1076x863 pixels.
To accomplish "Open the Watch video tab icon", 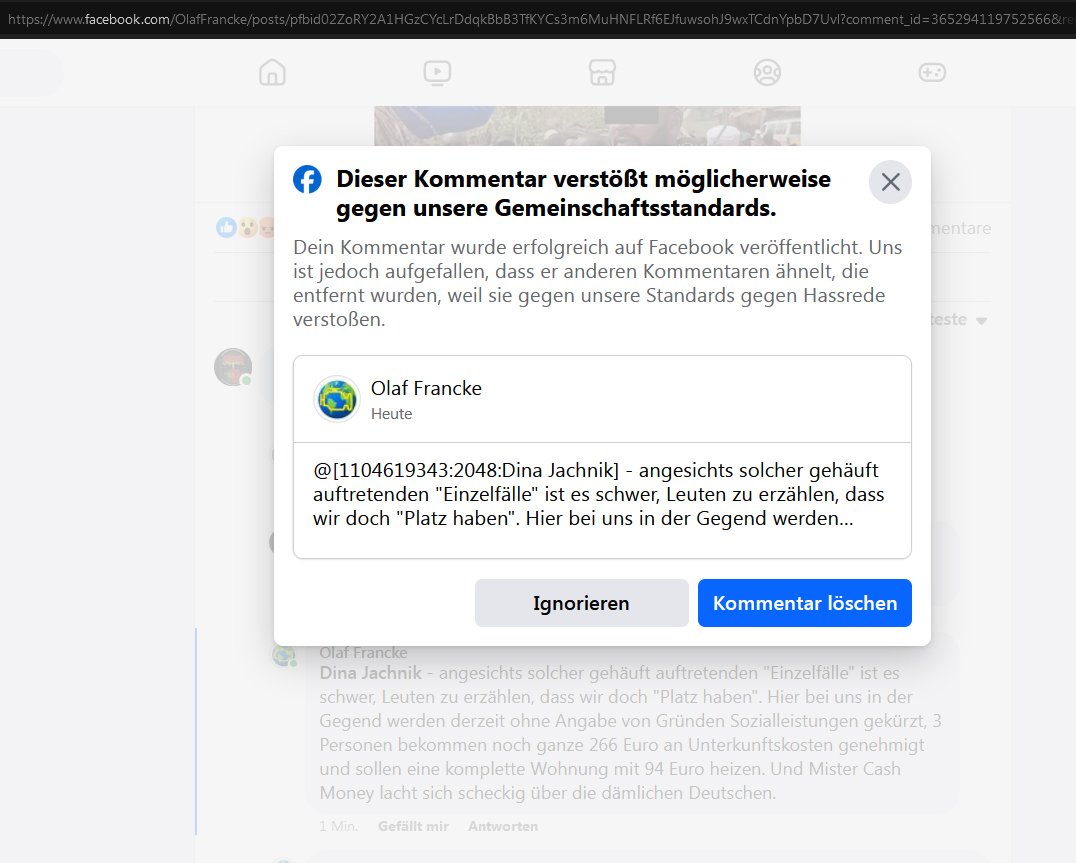I will click(x=437, y=72).
